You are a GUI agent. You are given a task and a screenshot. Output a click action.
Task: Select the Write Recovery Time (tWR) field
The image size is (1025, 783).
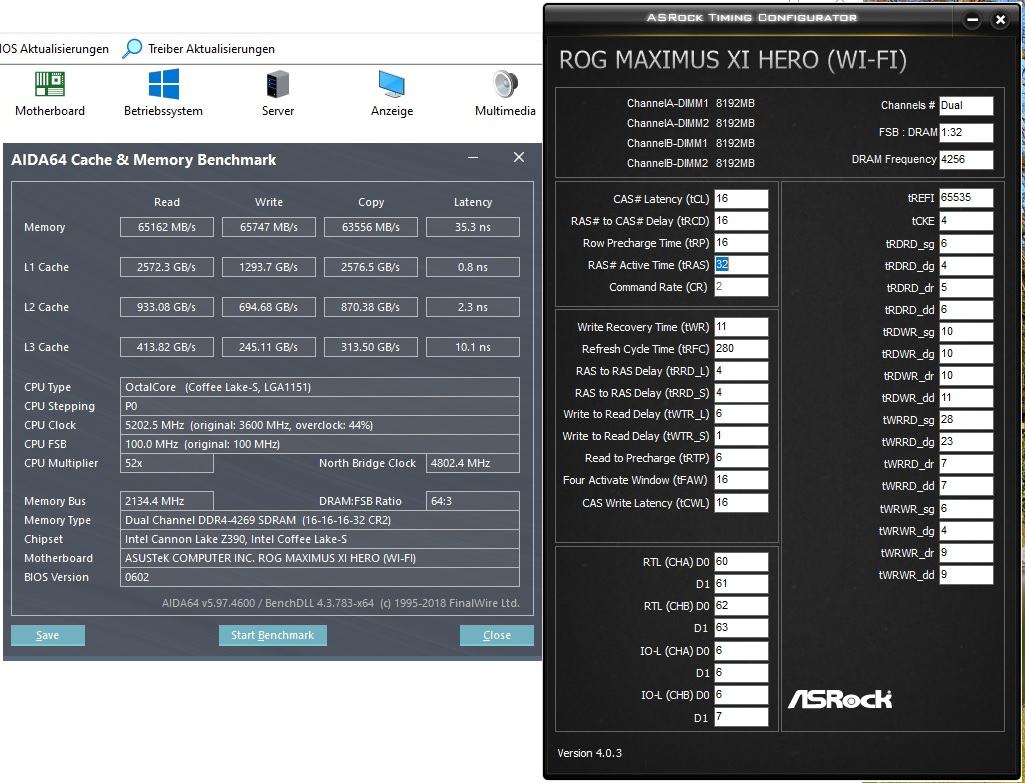click(741, 327)
